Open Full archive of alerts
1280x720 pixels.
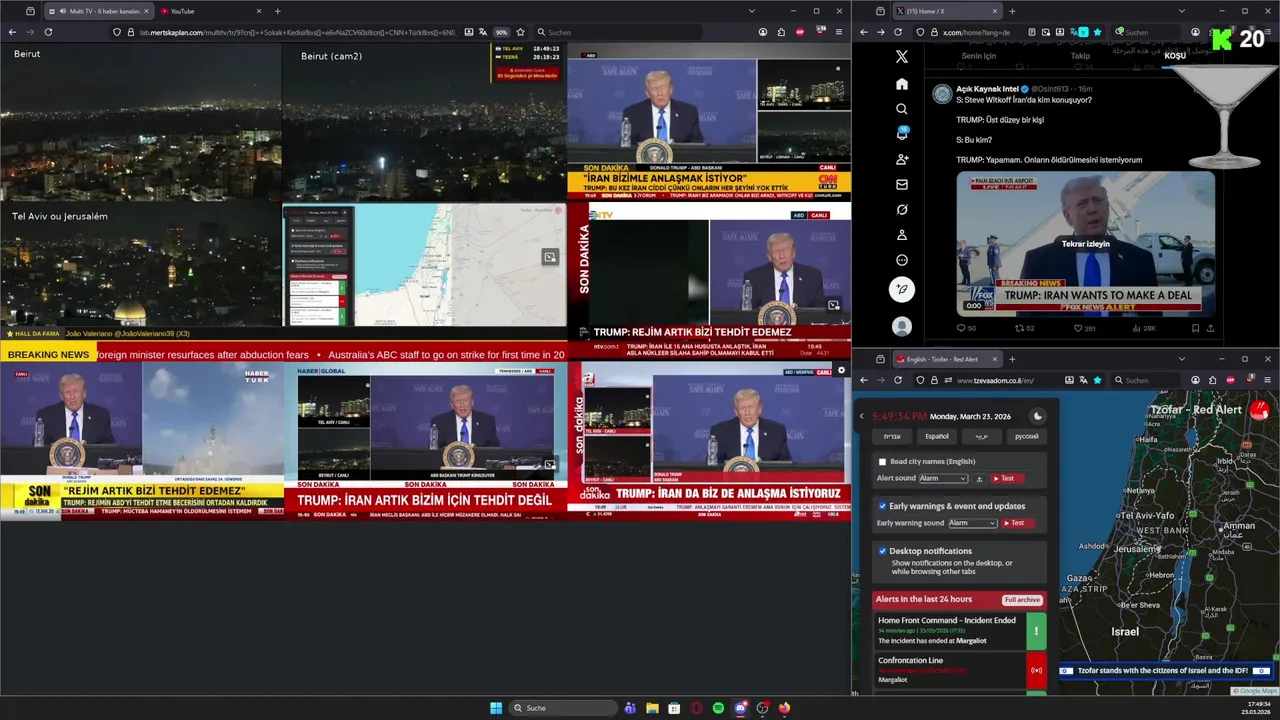1023,600
